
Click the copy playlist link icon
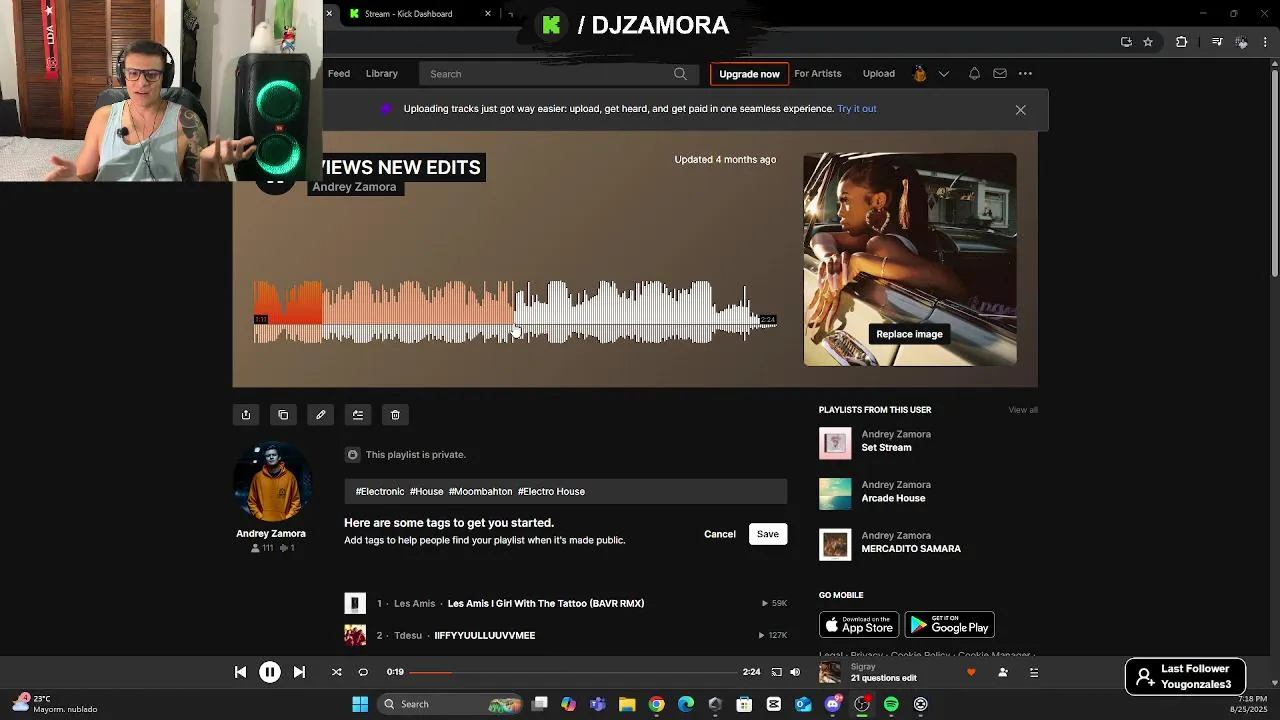(x=283, y=415)
